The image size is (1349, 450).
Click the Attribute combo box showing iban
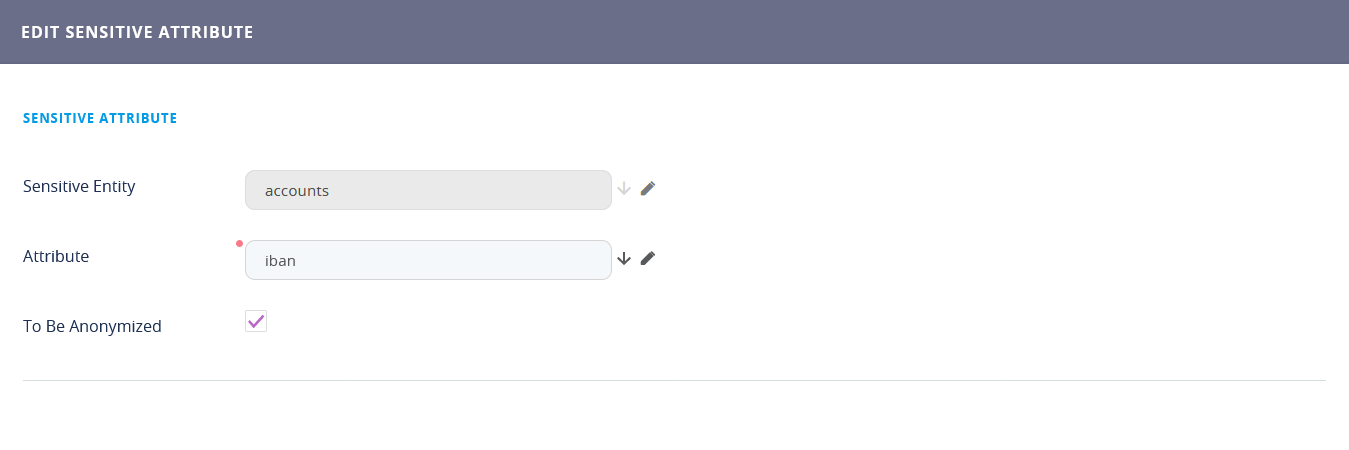click(x=428, y=260)
